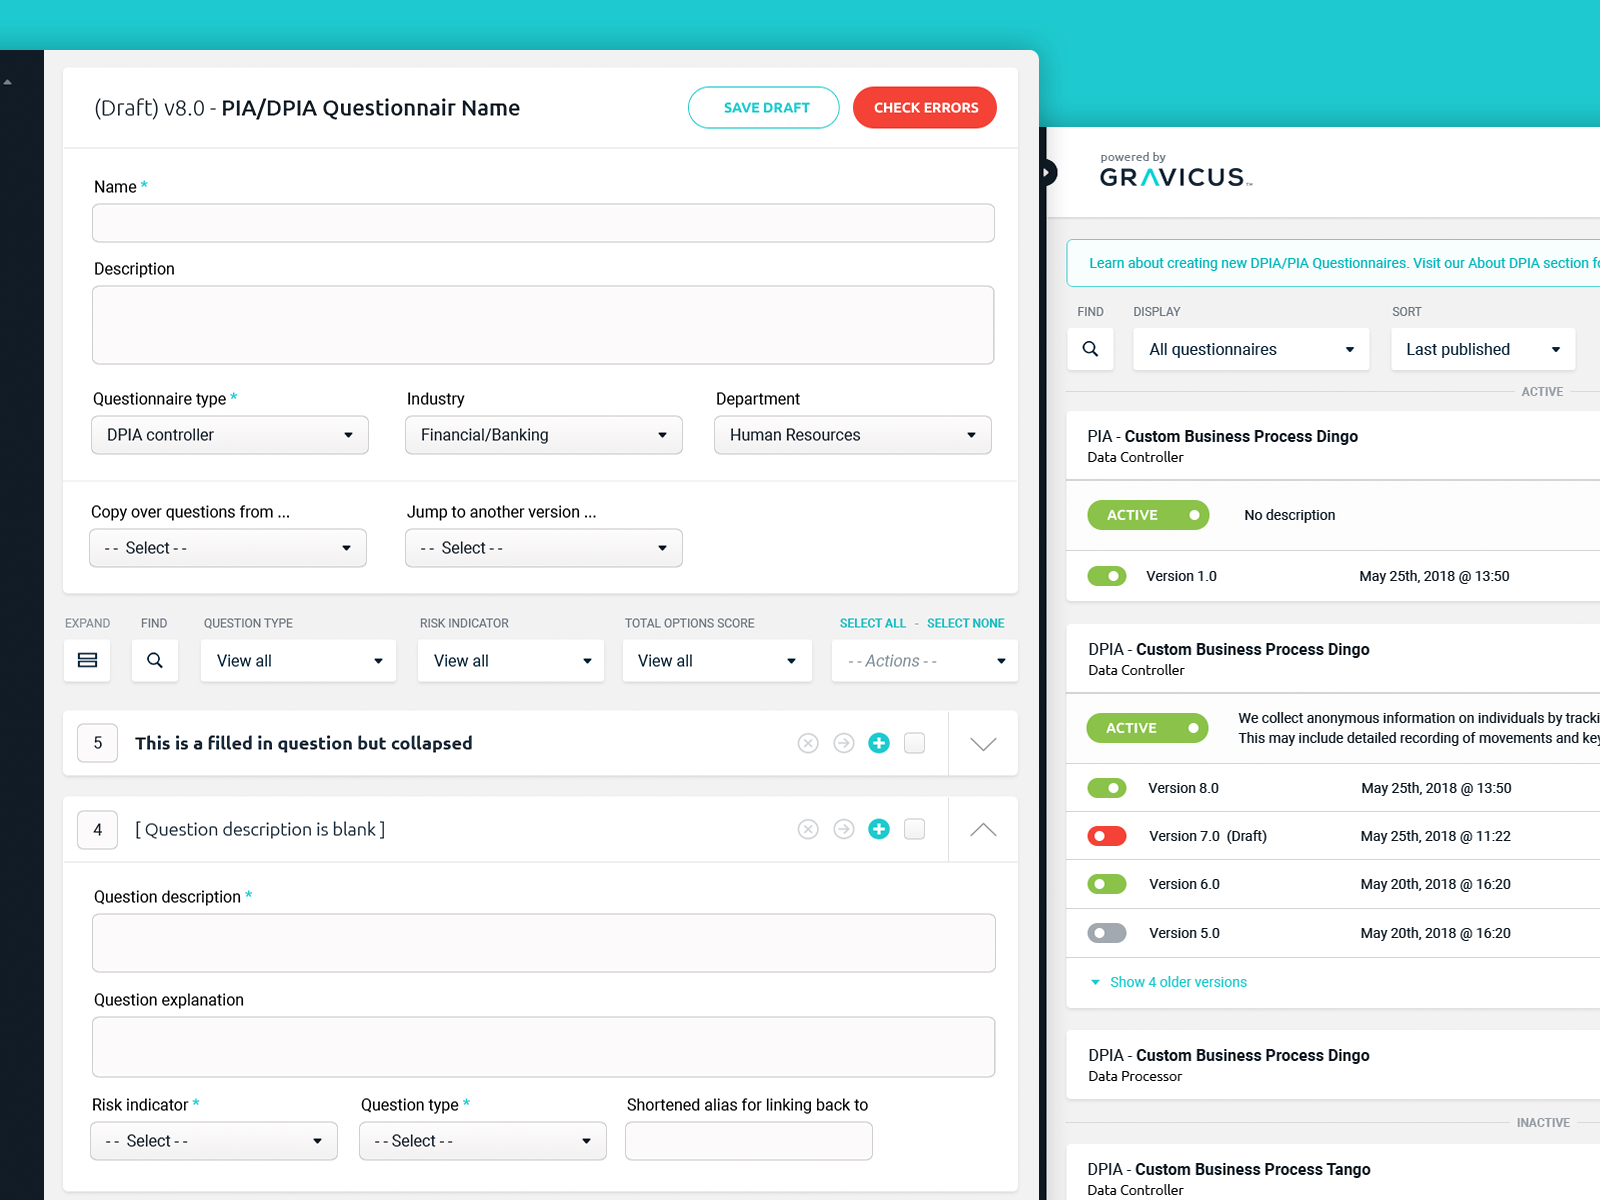
Task: Toggle the red Version 7.0 draft switch
Action: [x=1107, y=836]
